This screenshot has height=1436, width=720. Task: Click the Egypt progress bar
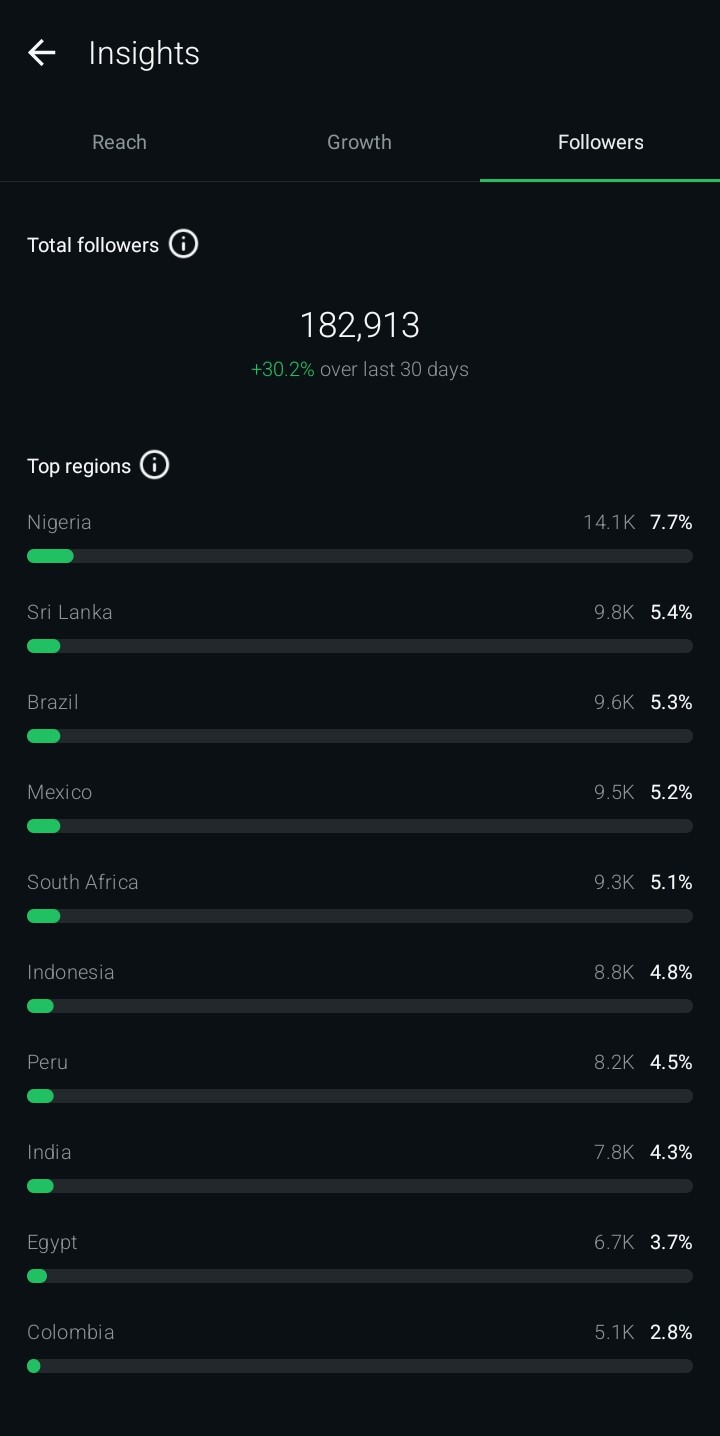pos(360,1276)
